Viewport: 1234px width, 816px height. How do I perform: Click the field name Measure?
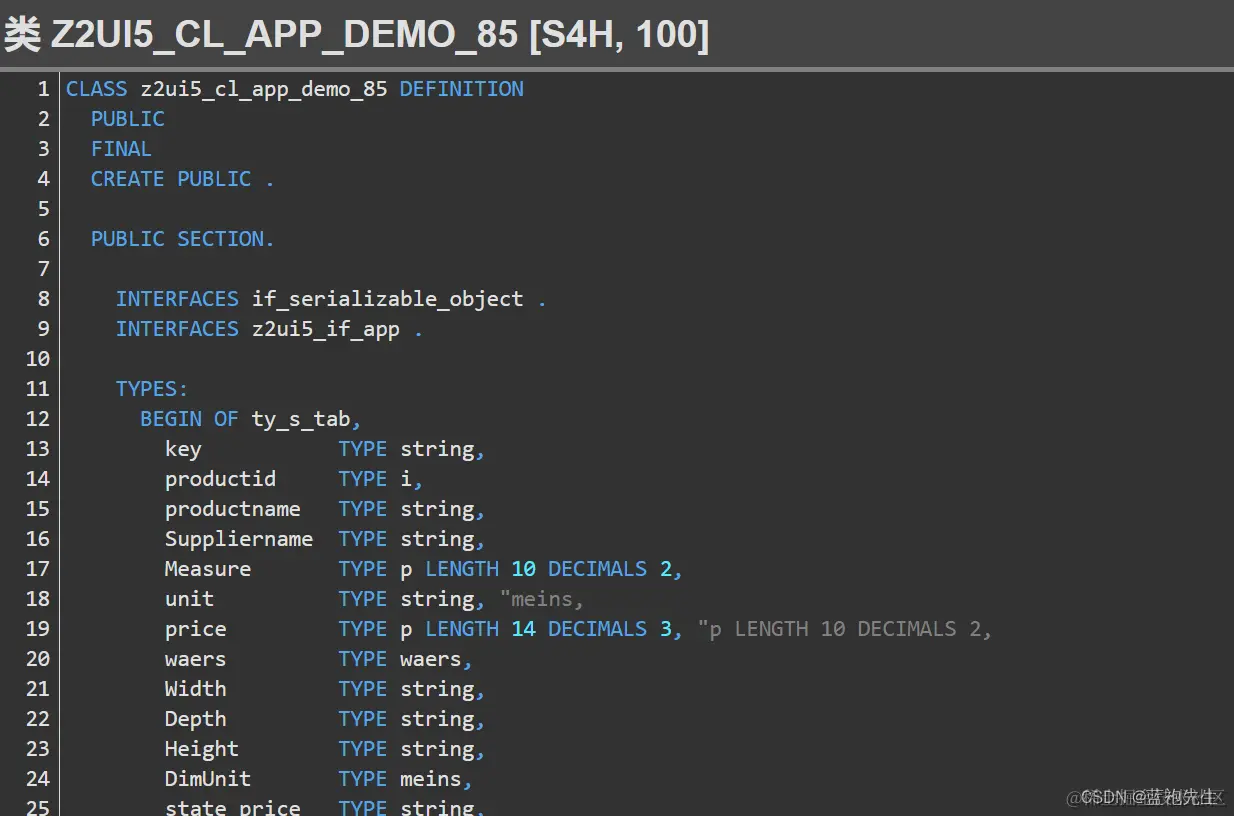(208, 569)
